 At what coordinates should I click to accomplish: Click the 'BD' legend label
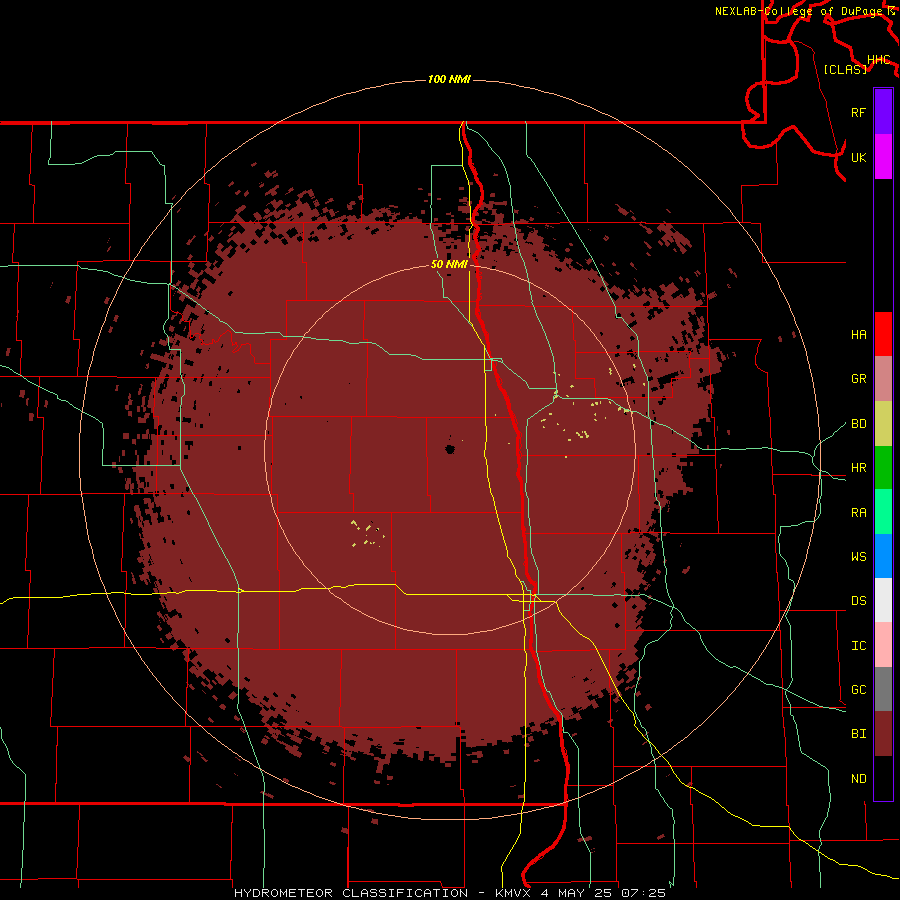tap(859, 424)
